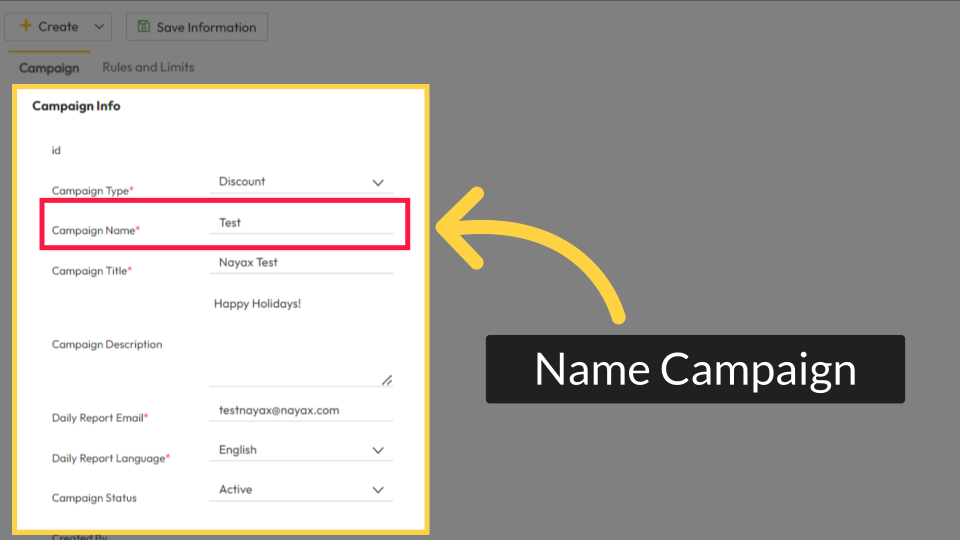Click the save disk icon
This screenshot has height=540, width=960.
(x=143, y=26)
